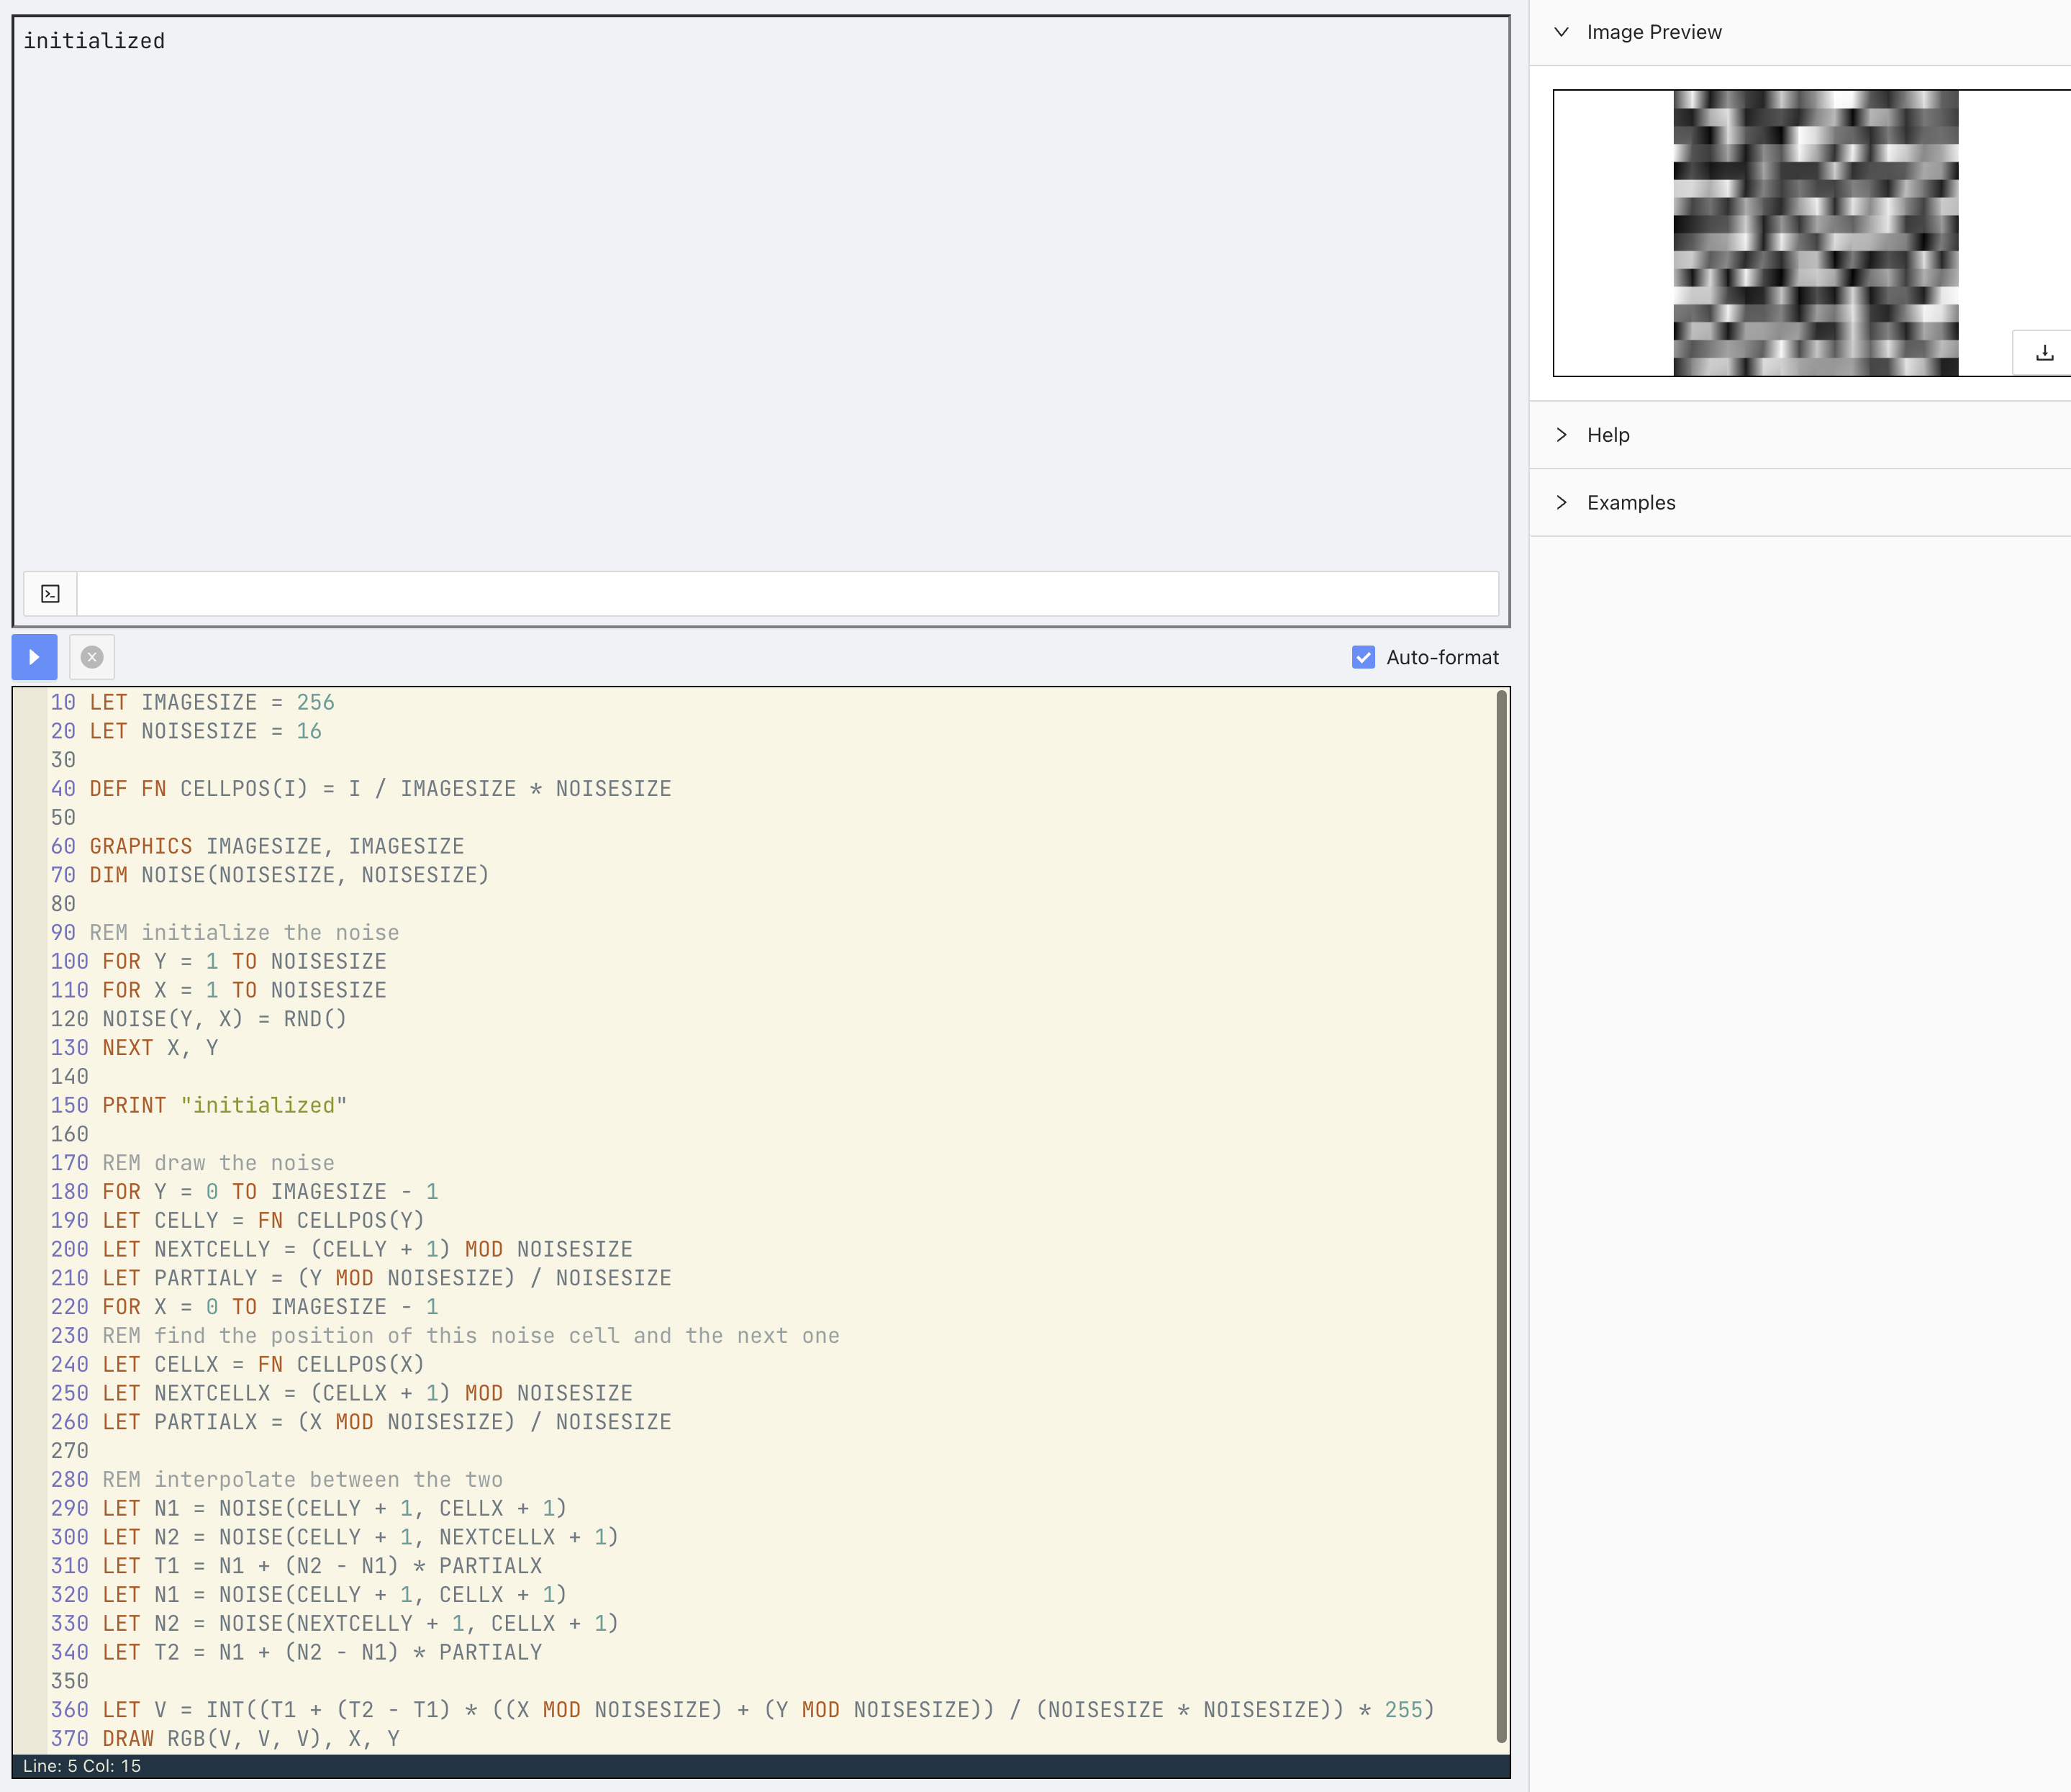Click line 250 LET NEXTCELLX statement
Viewport: 2071px width, 1792px height.
341,1394
